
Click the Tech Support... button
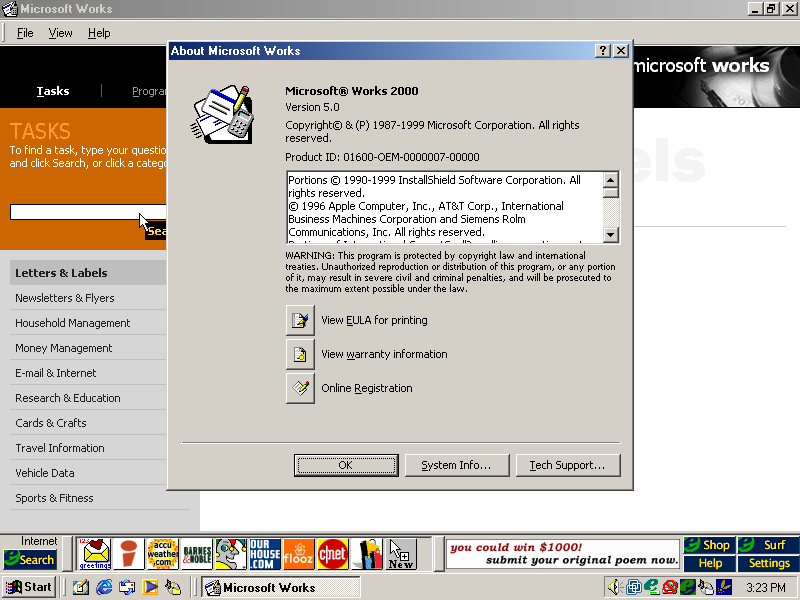pyautogui.click(x=567, y=465)
